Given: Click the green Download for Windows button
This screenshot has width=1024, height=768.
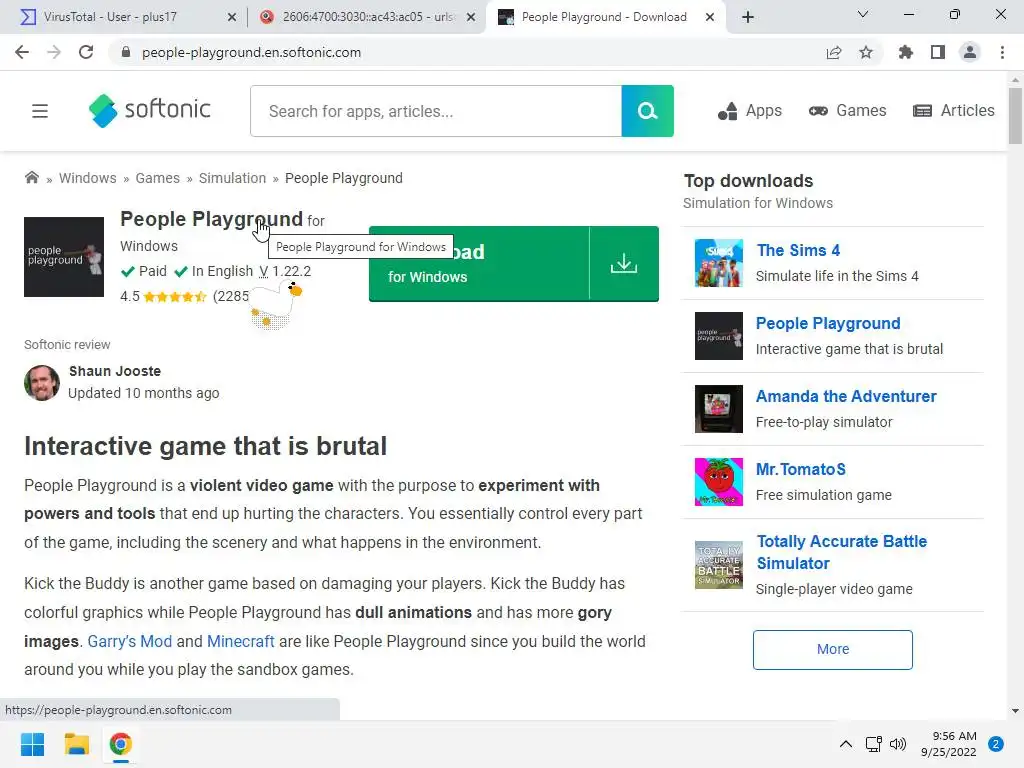Looking at the screenshot, I should (x=513, y=264).
